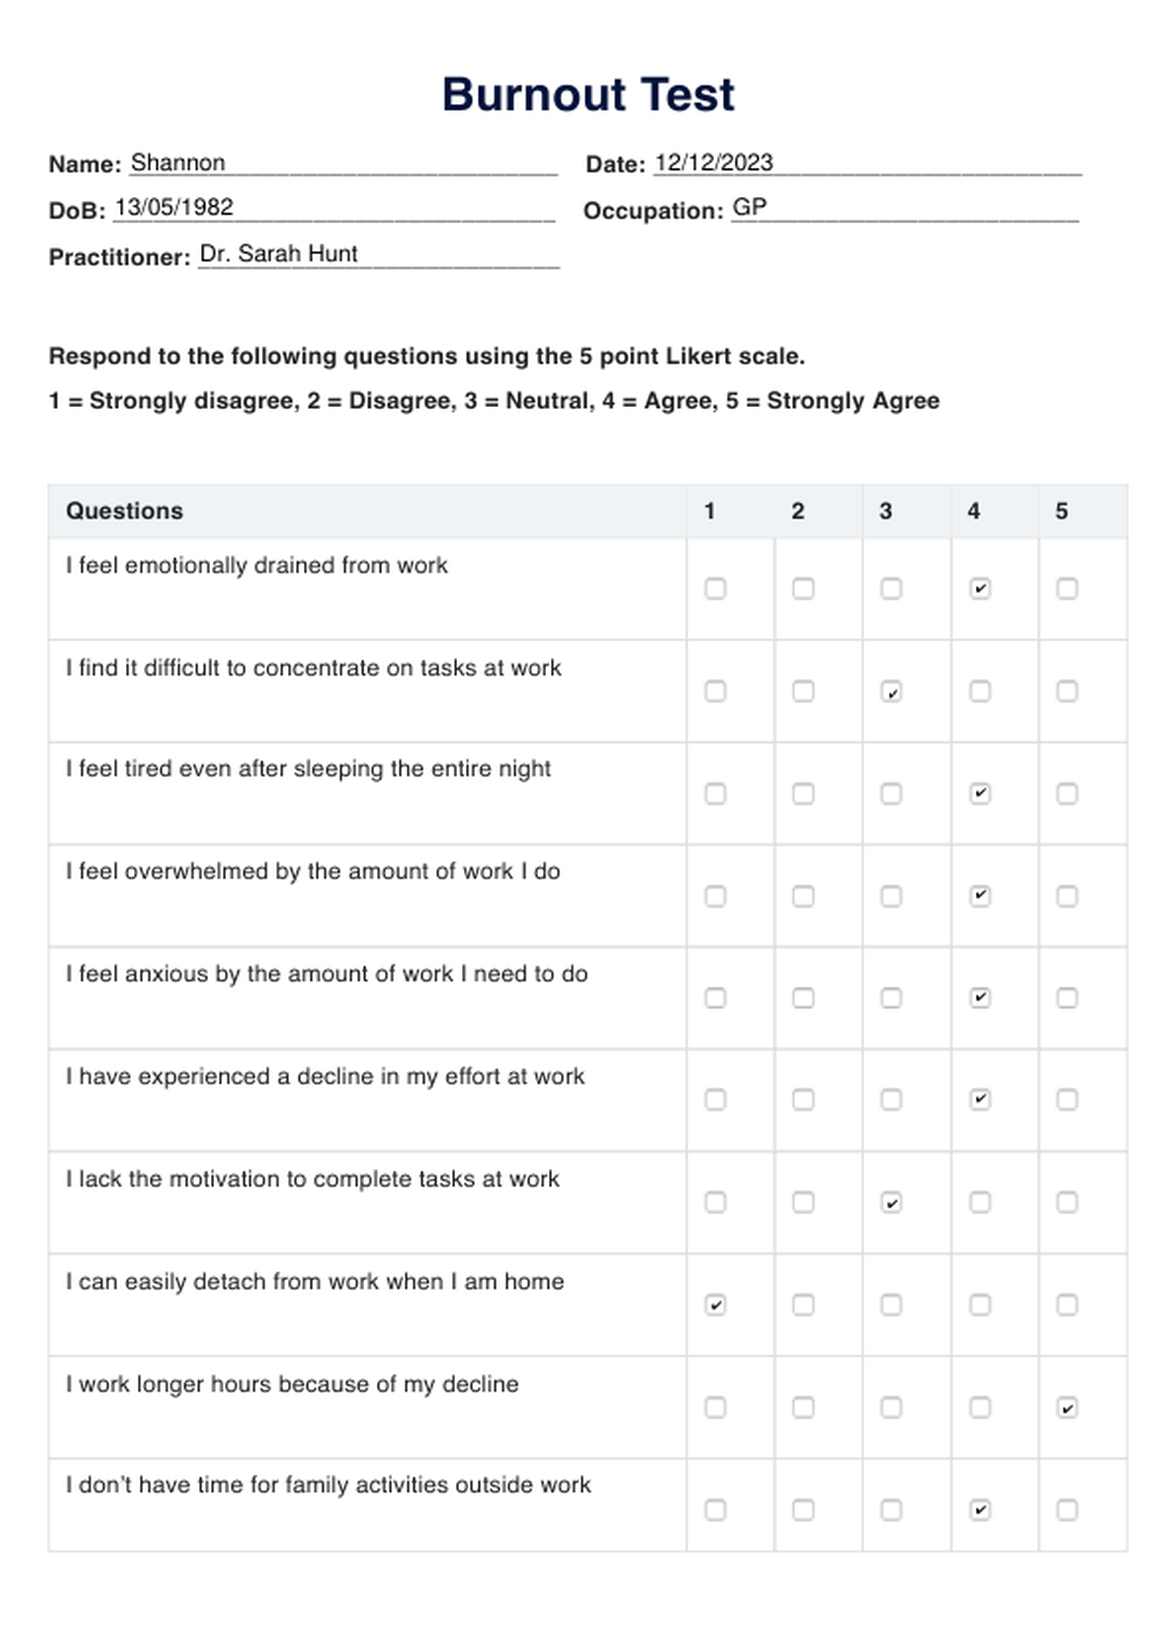This screenshot has width=1176, height=1630.
Task: Click the Date field showing 12/12/2023
Action: (867, 163)
